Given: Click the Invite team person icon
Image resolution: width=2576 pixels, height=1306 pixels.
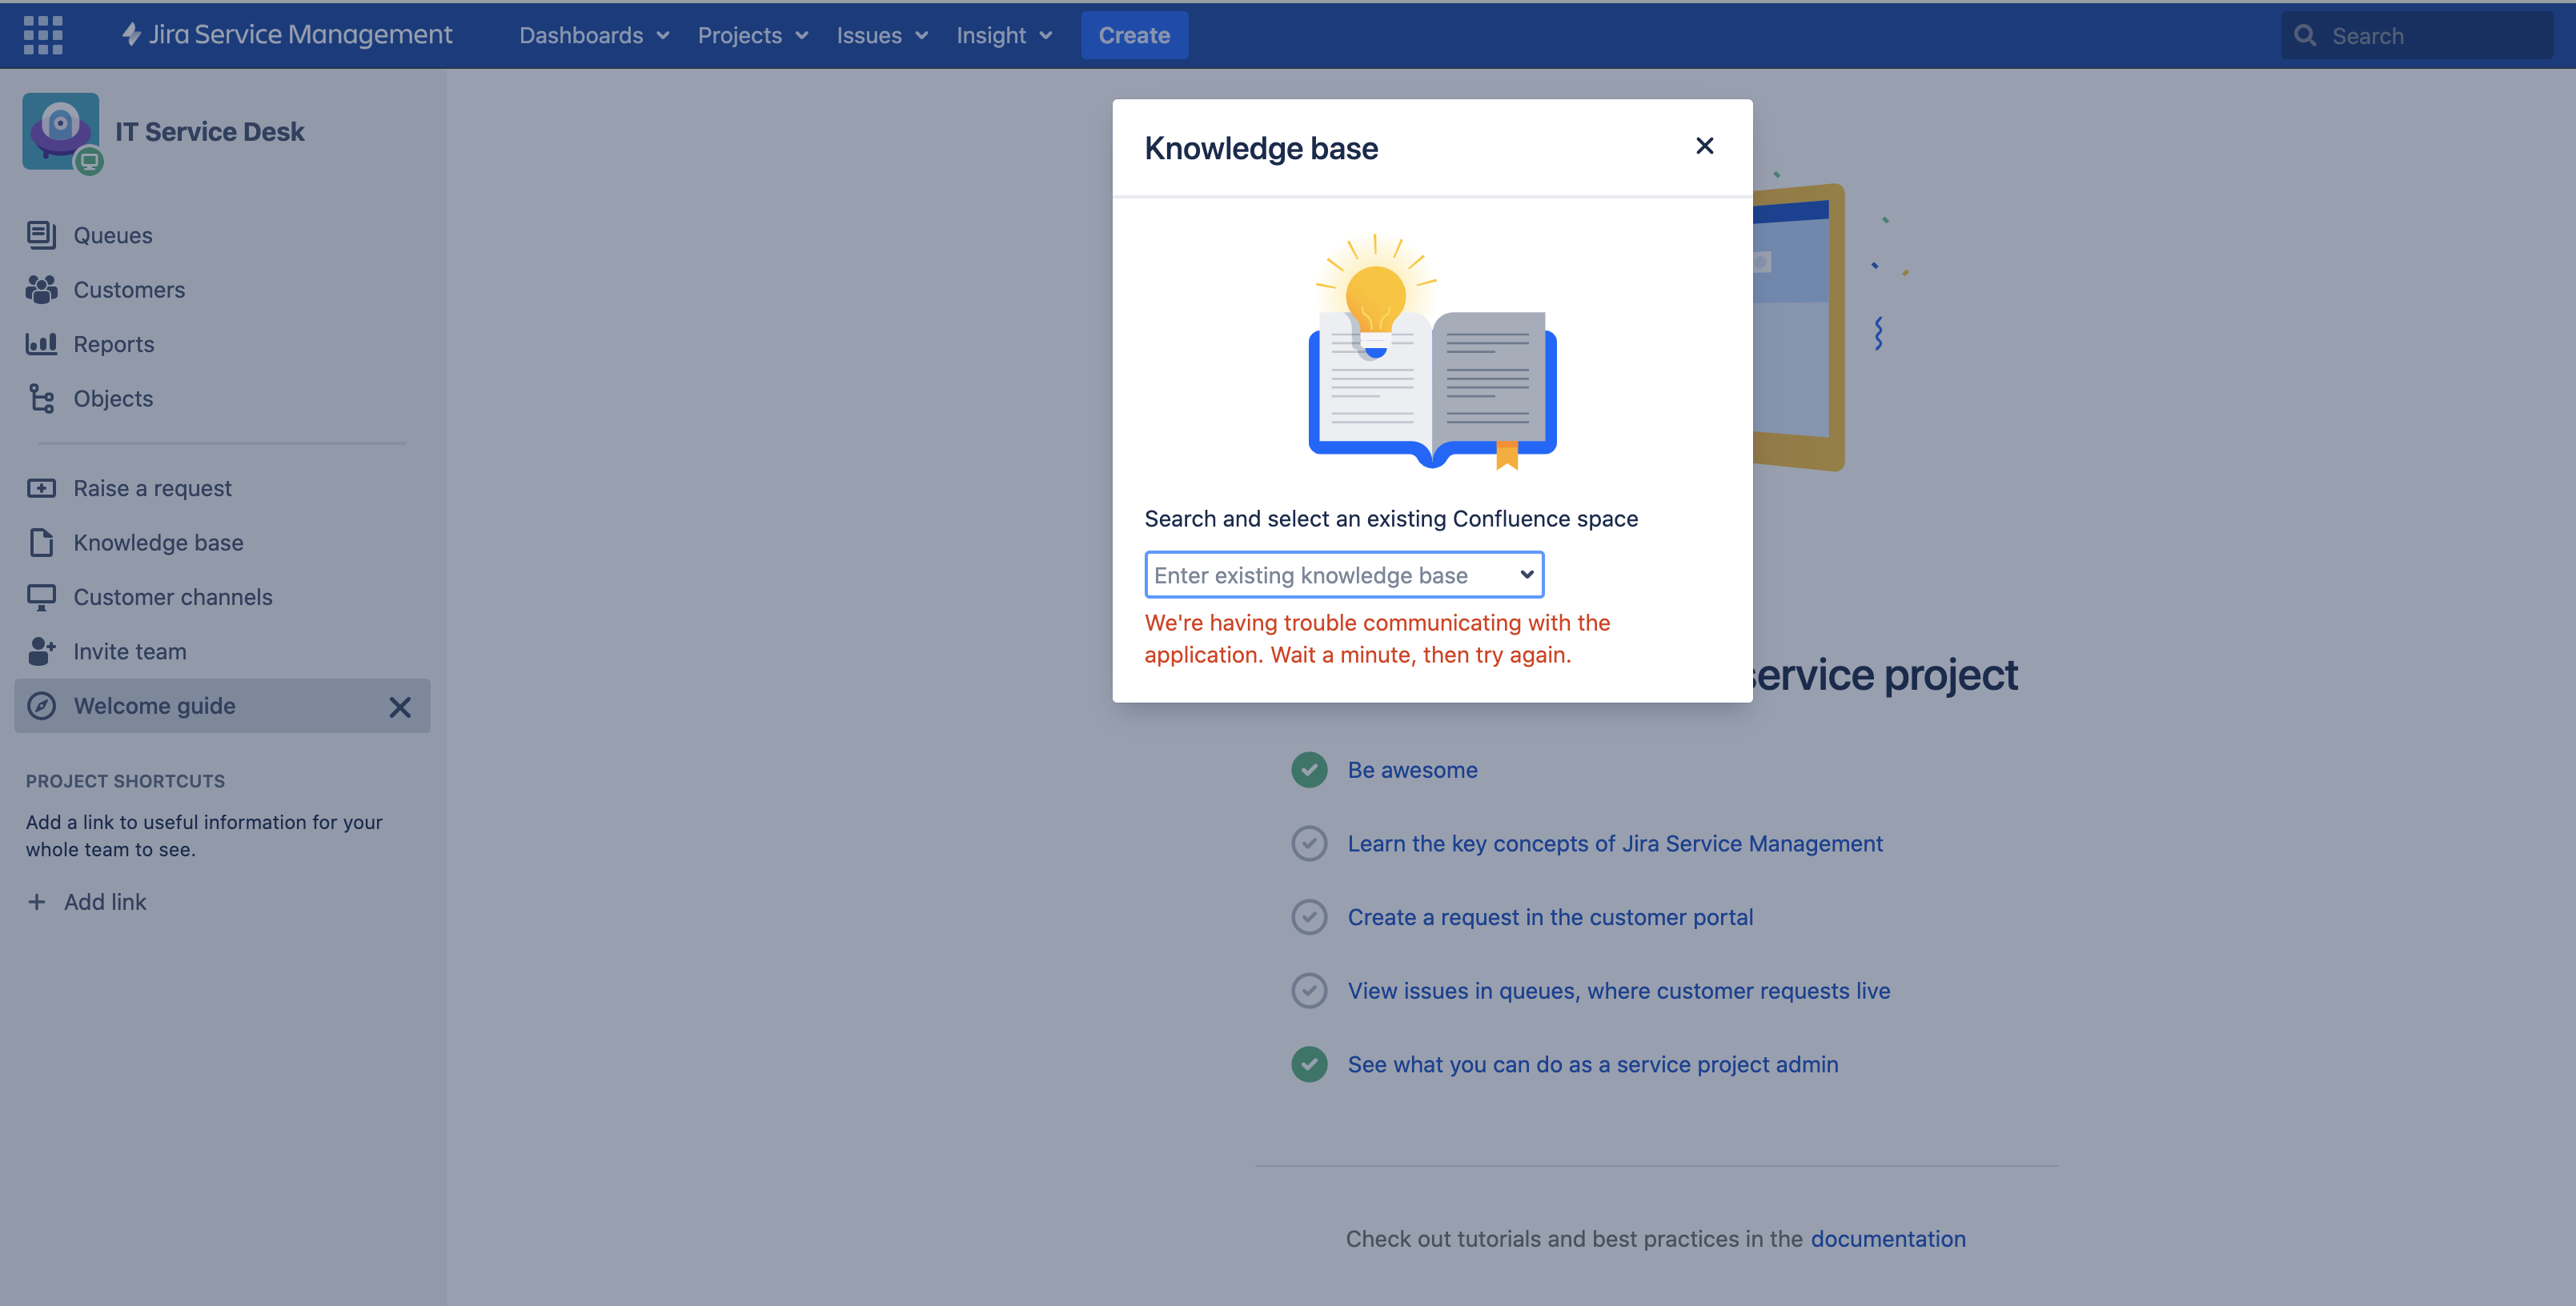Looking at the screenshot, I should click(41, 652).
